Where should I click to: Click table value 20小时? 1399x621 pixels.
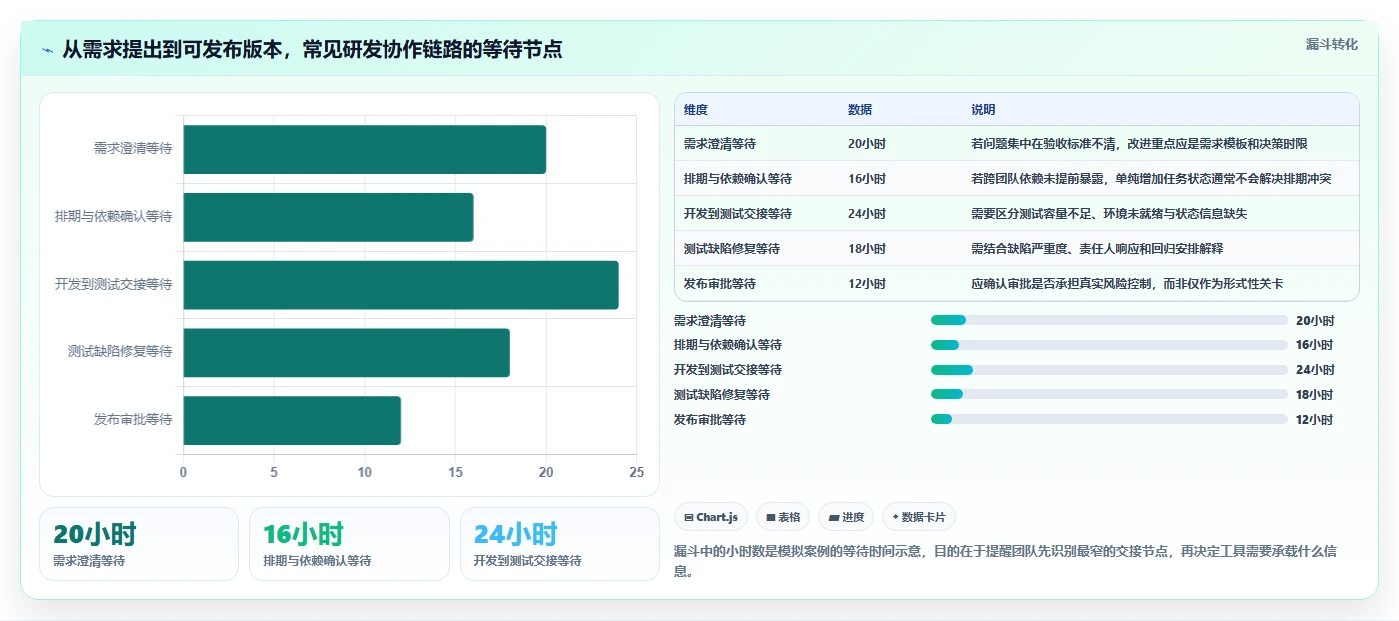[x=867, y=144]
